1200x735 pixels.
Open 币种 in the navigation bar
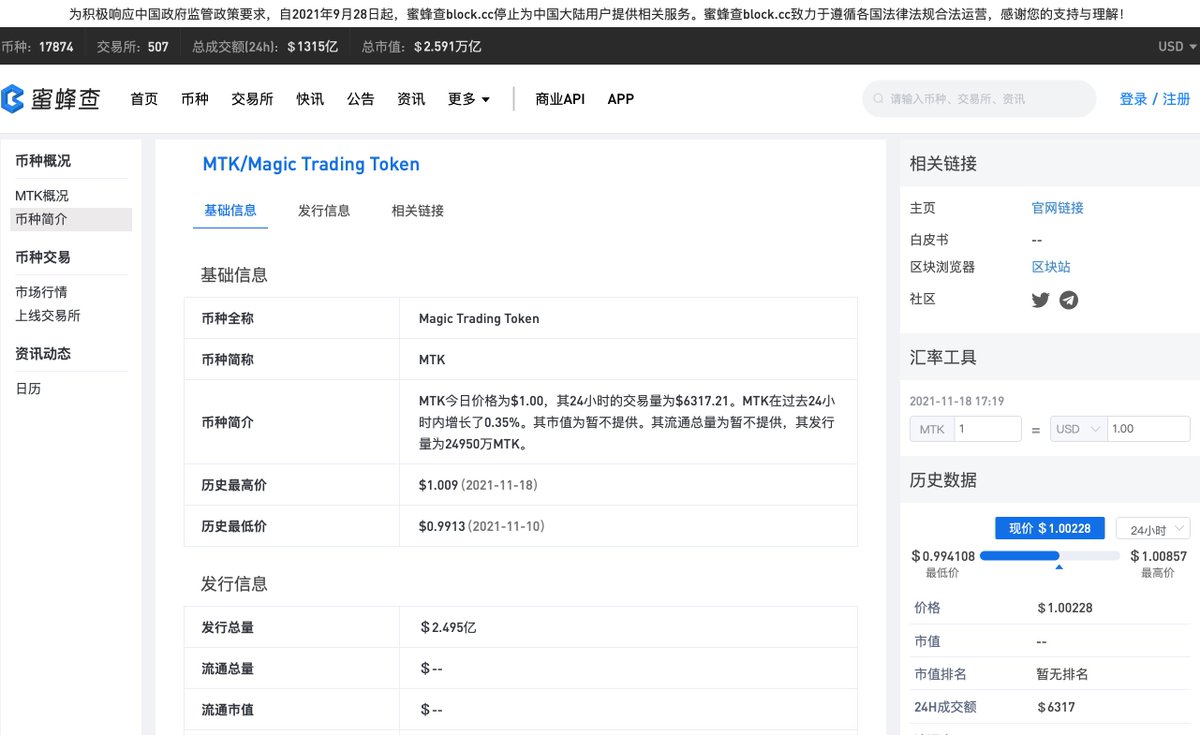195,99
